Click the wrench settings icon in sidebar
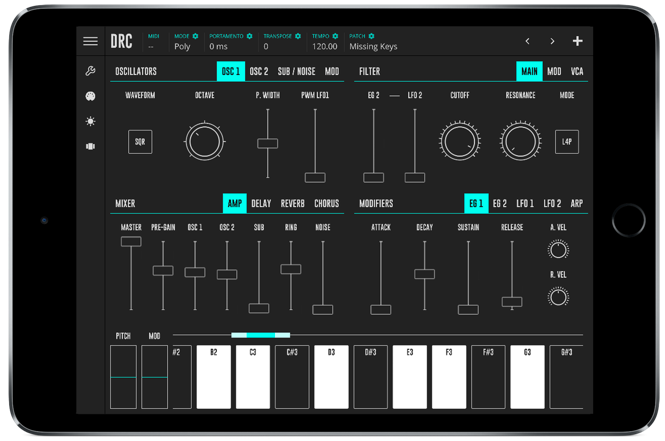Screen dimensions: 665x441 tap(90, 72)
